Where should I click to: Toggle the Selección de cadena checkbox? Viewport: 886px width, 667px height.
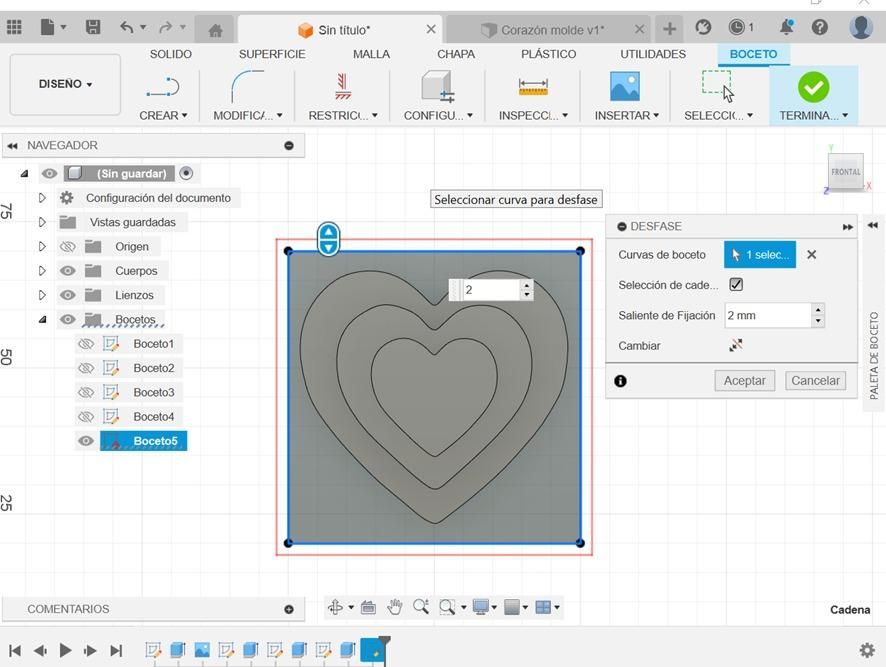pos(736,284)
